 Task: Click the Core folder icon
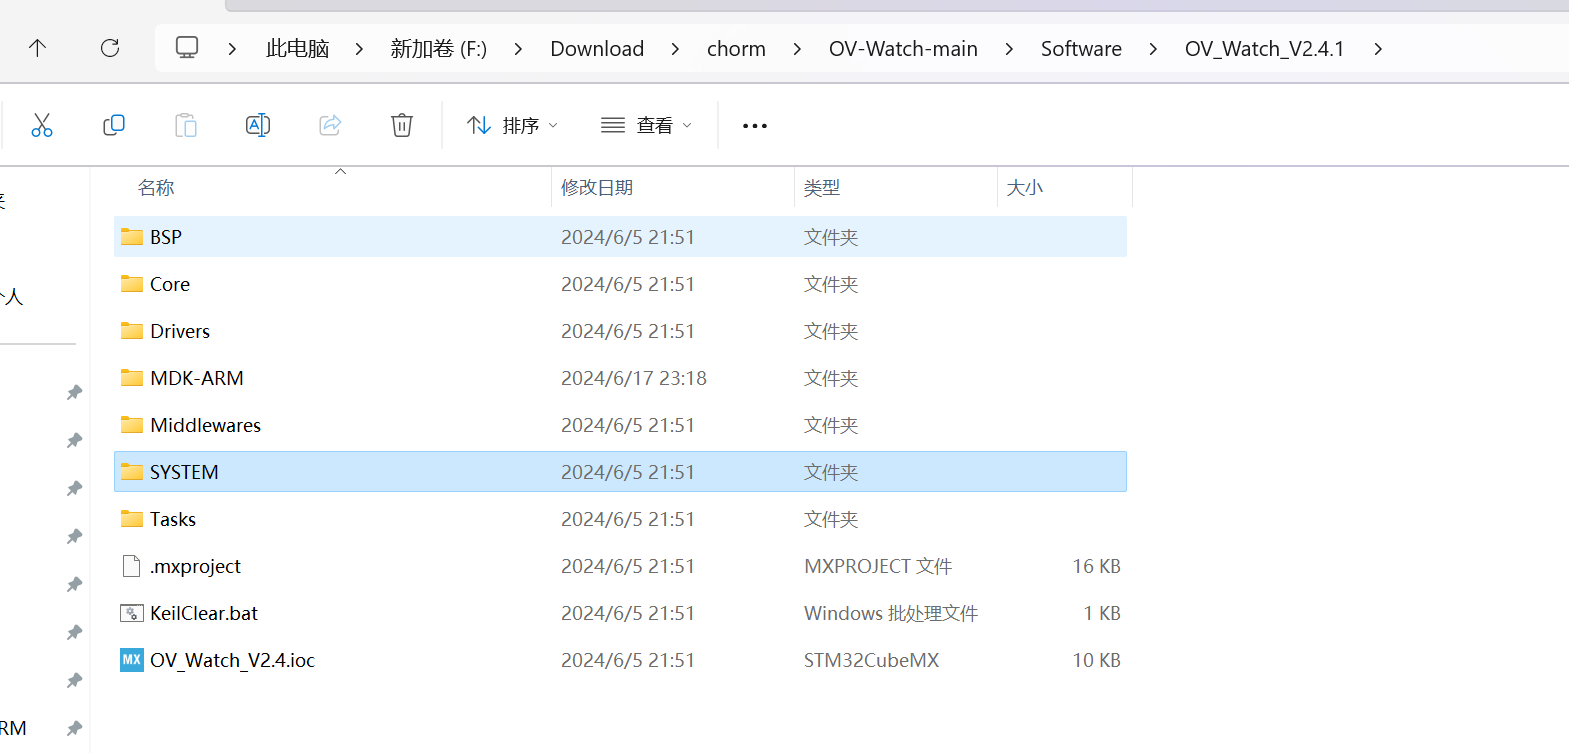click(x=132, y=284)
